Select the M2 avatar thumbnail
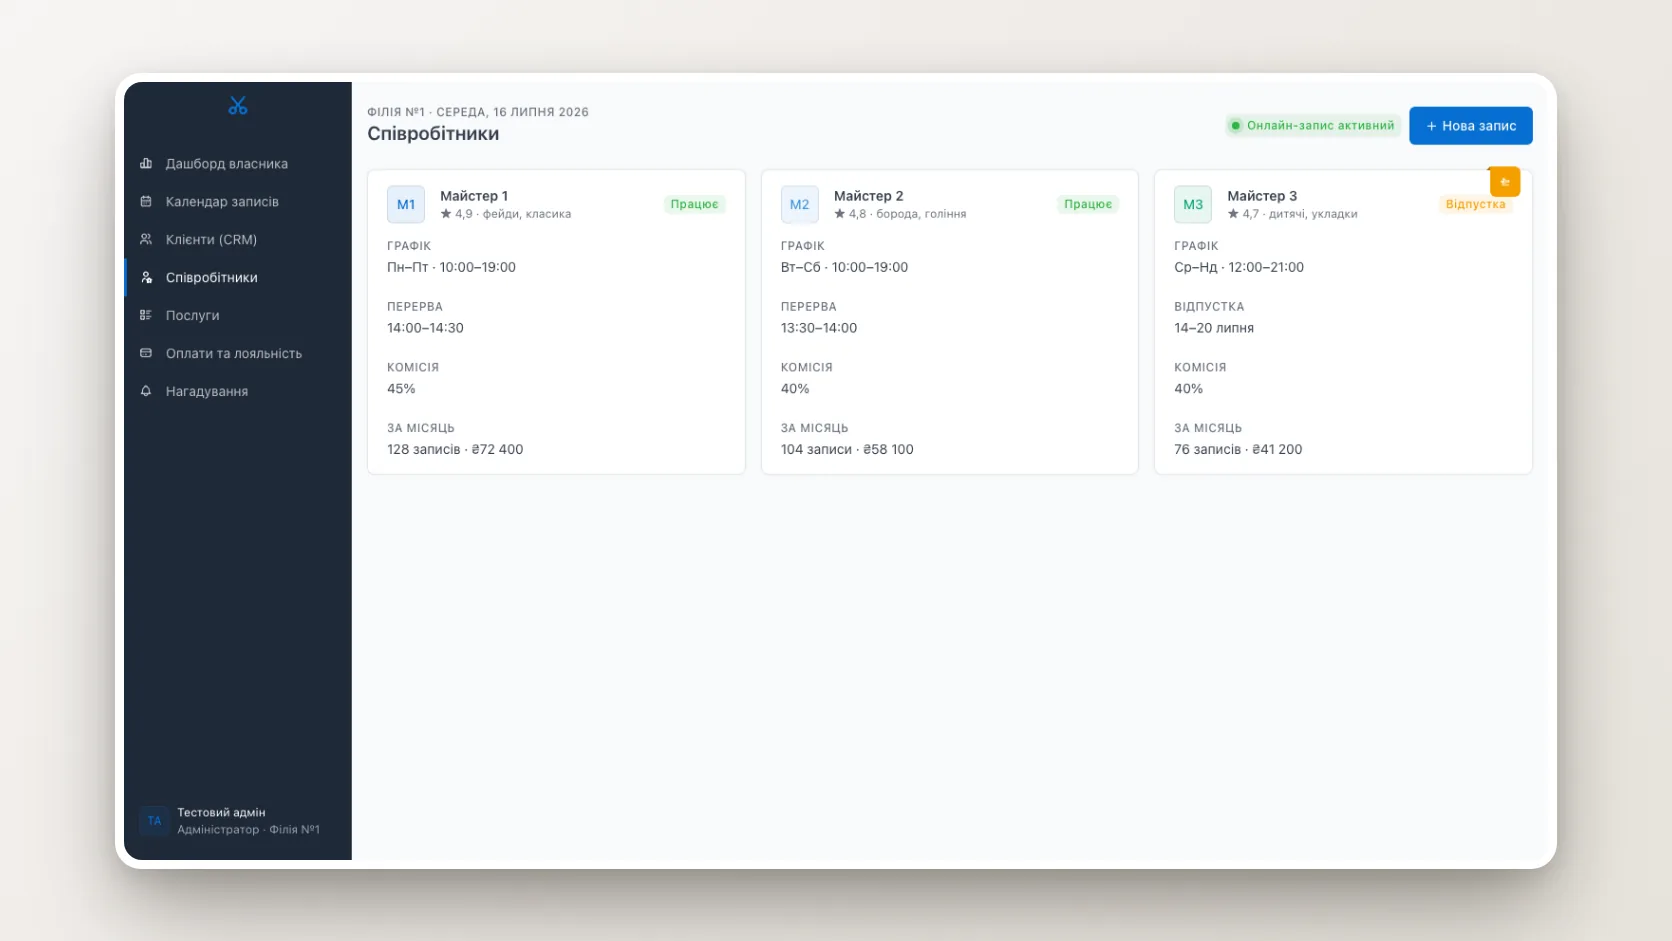 click(799, 204)
